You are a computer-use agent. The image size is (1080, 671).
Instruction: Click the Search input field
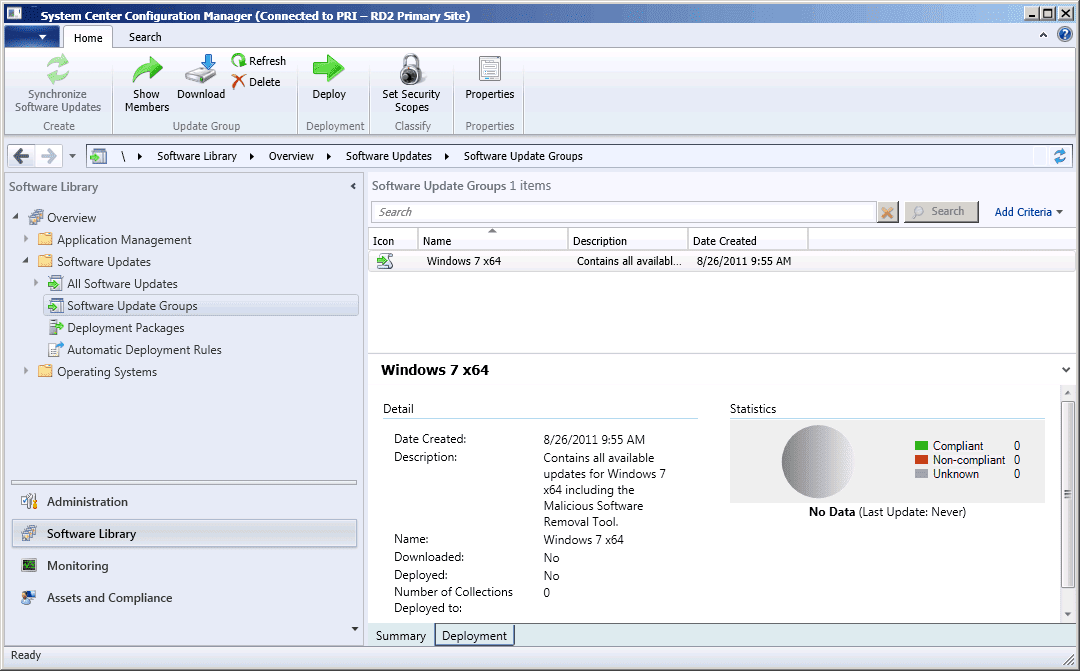point(623,212)
